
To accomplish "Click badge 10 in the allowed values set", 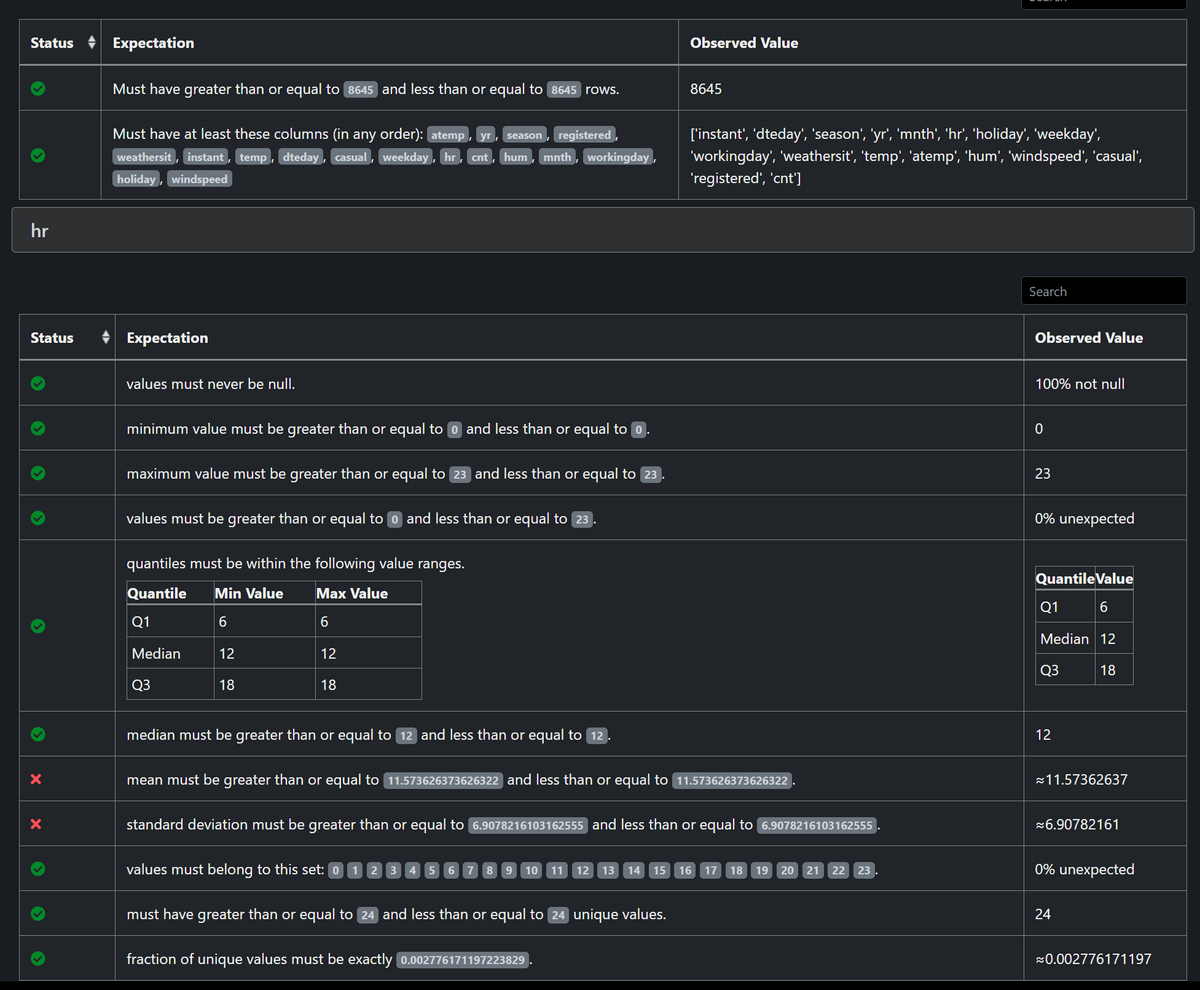I will pos(531,870).
